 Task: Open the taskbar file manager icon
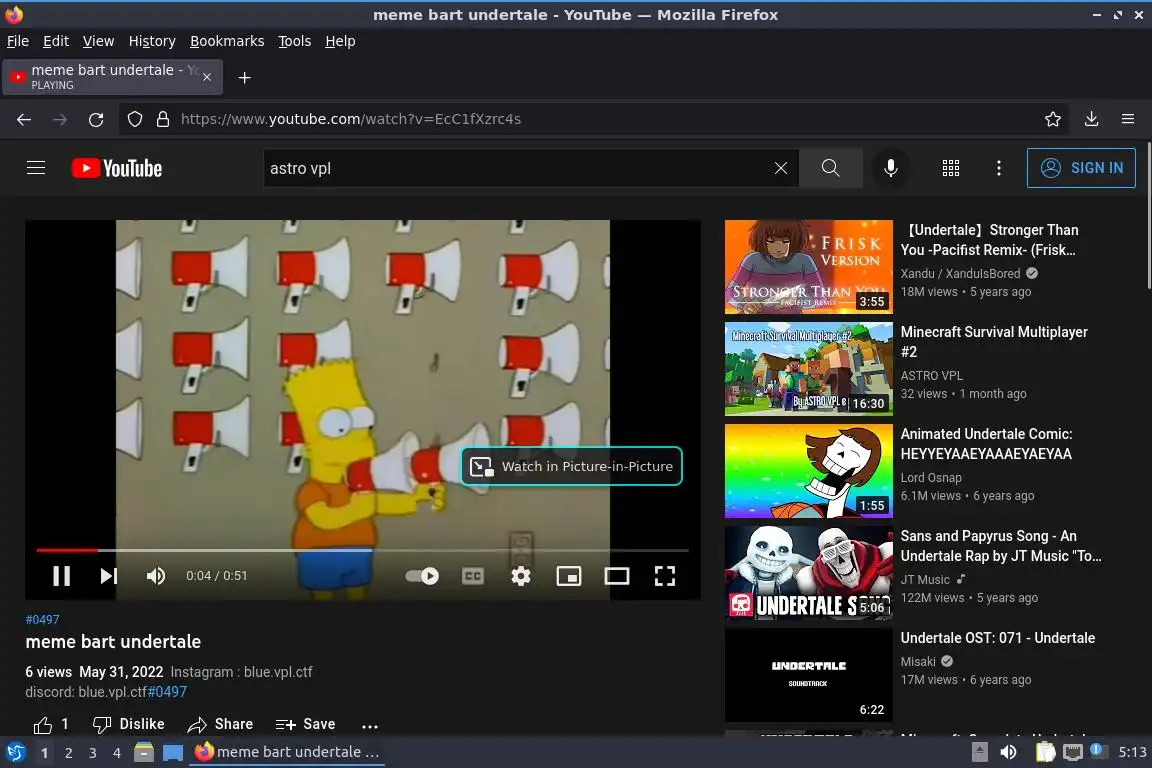[144, 753]
